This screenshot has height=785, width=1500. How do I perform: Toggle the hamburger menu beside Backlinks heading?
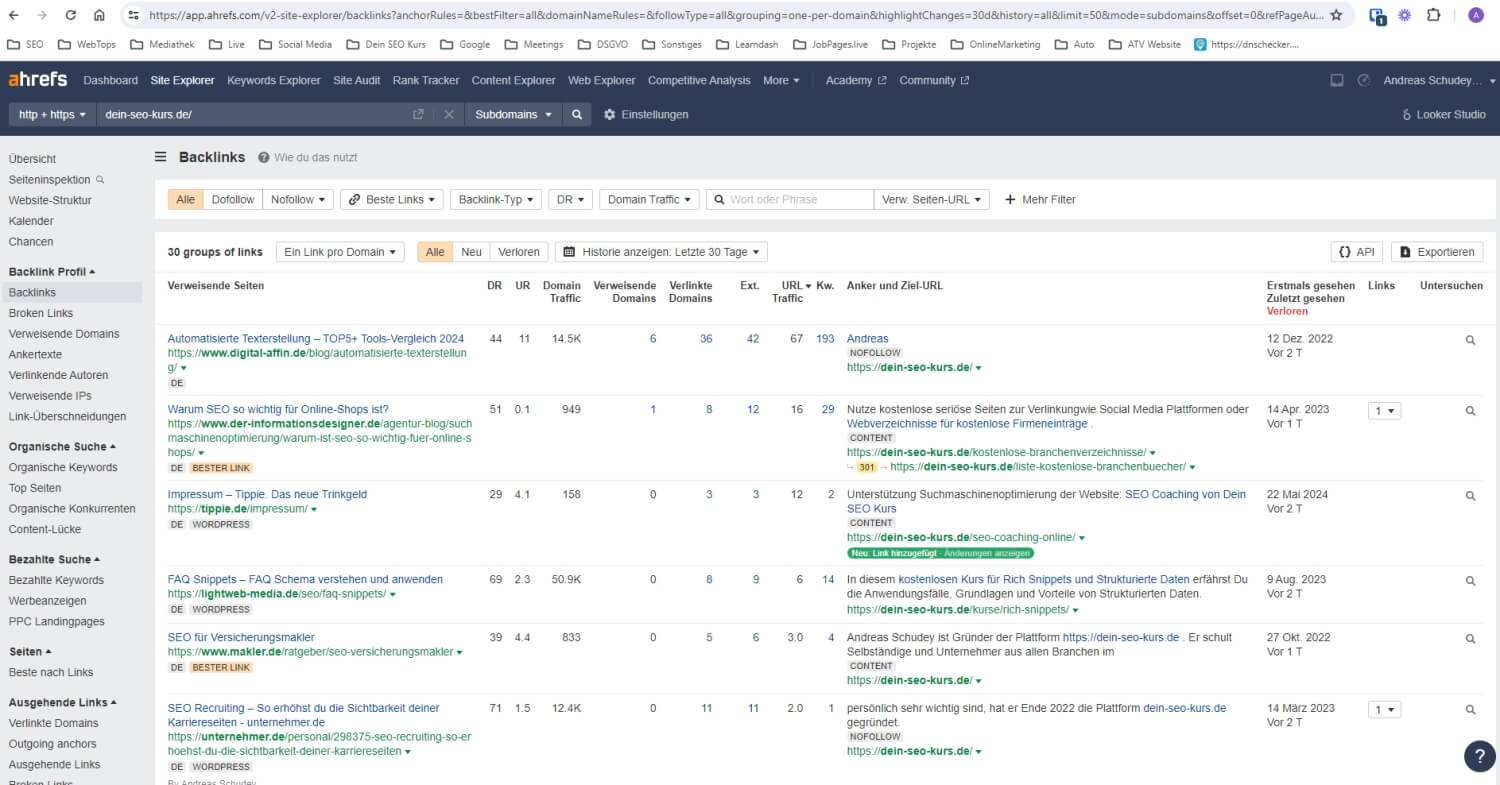(x=160, y=157)
